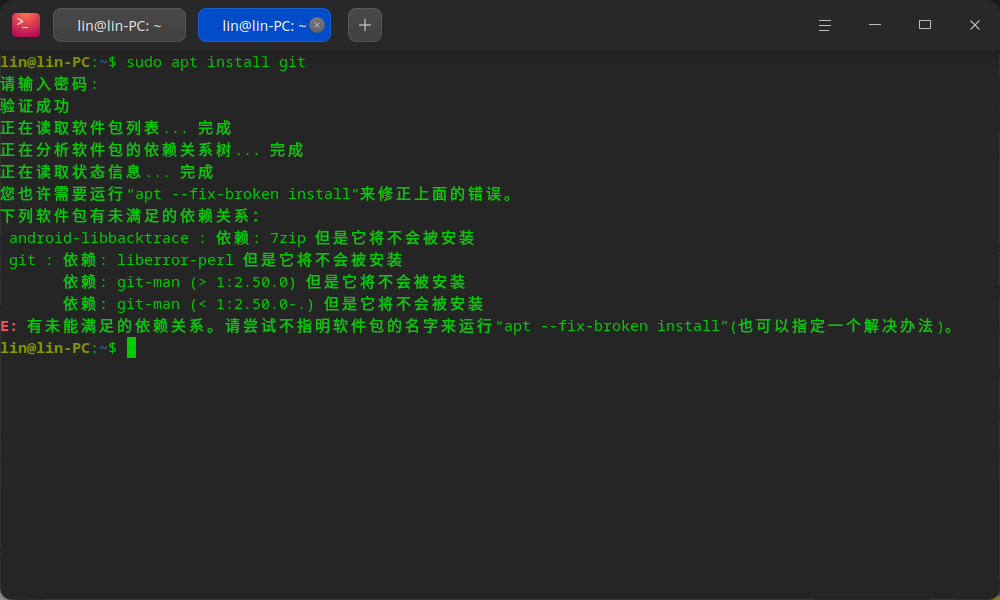Click 'git-man (< 1:2.50.0-.)' dependency text
Image resolution: width=1000 pixels, height=600 pixels.
216,304
